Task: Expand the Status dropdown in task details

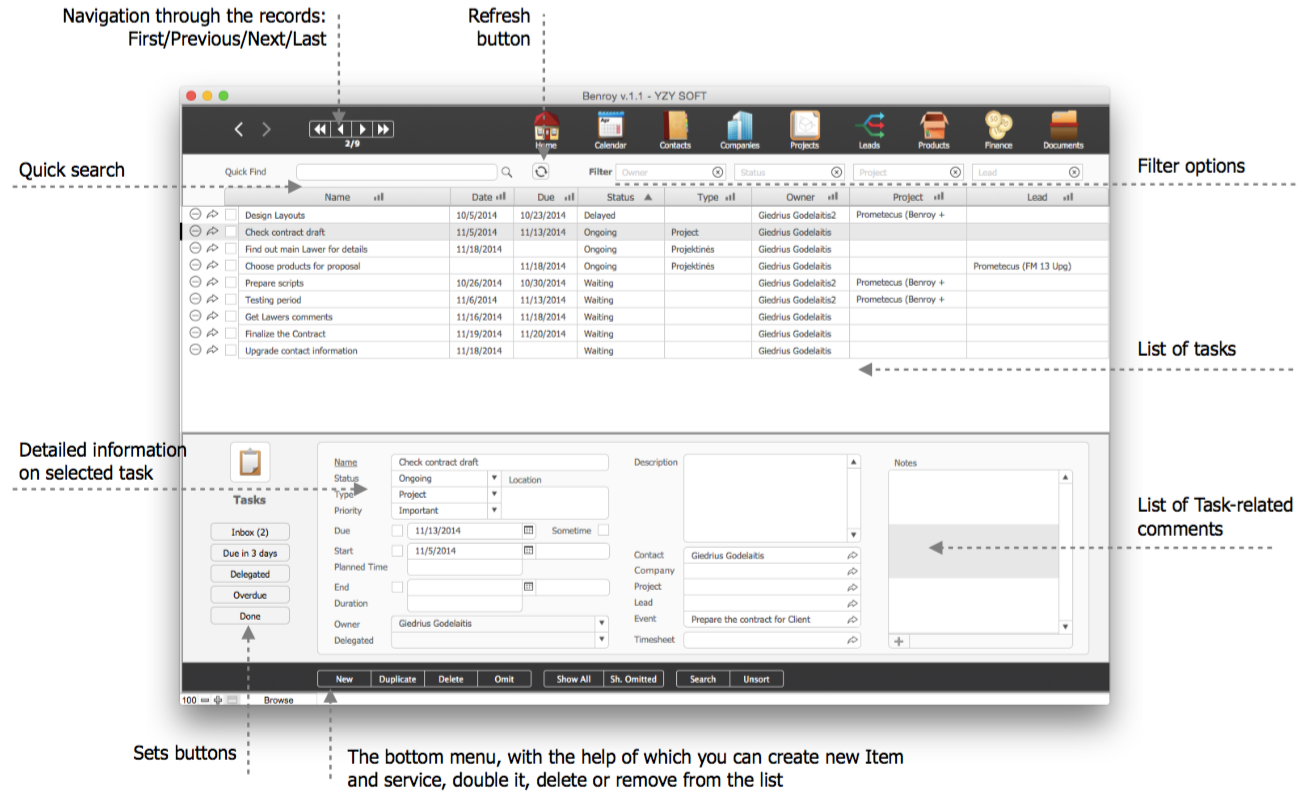Action: pos(494,479)
